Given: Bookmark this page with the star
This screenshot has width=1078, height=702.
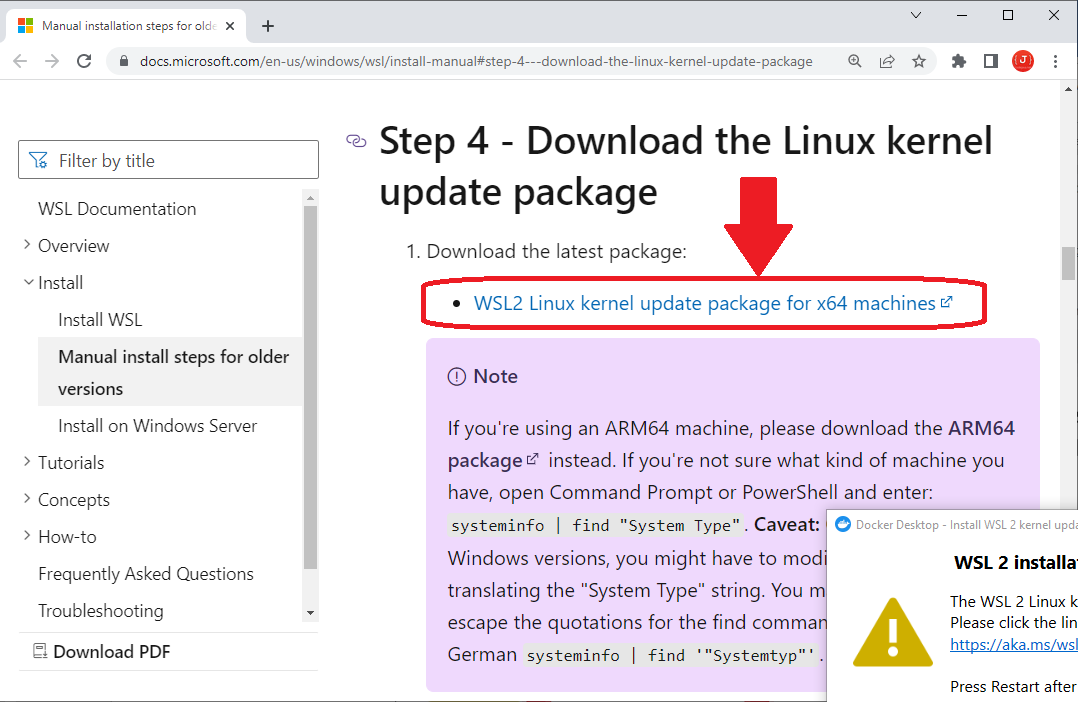Looking at the screenshot, I should tap(918, 61).
